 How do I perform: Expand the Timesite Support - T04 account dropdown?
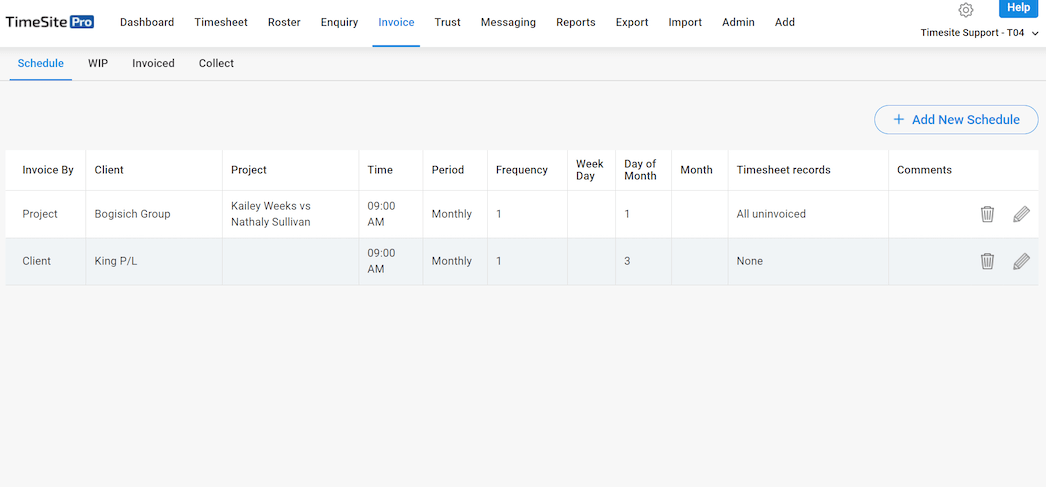(x=979, y=33)
